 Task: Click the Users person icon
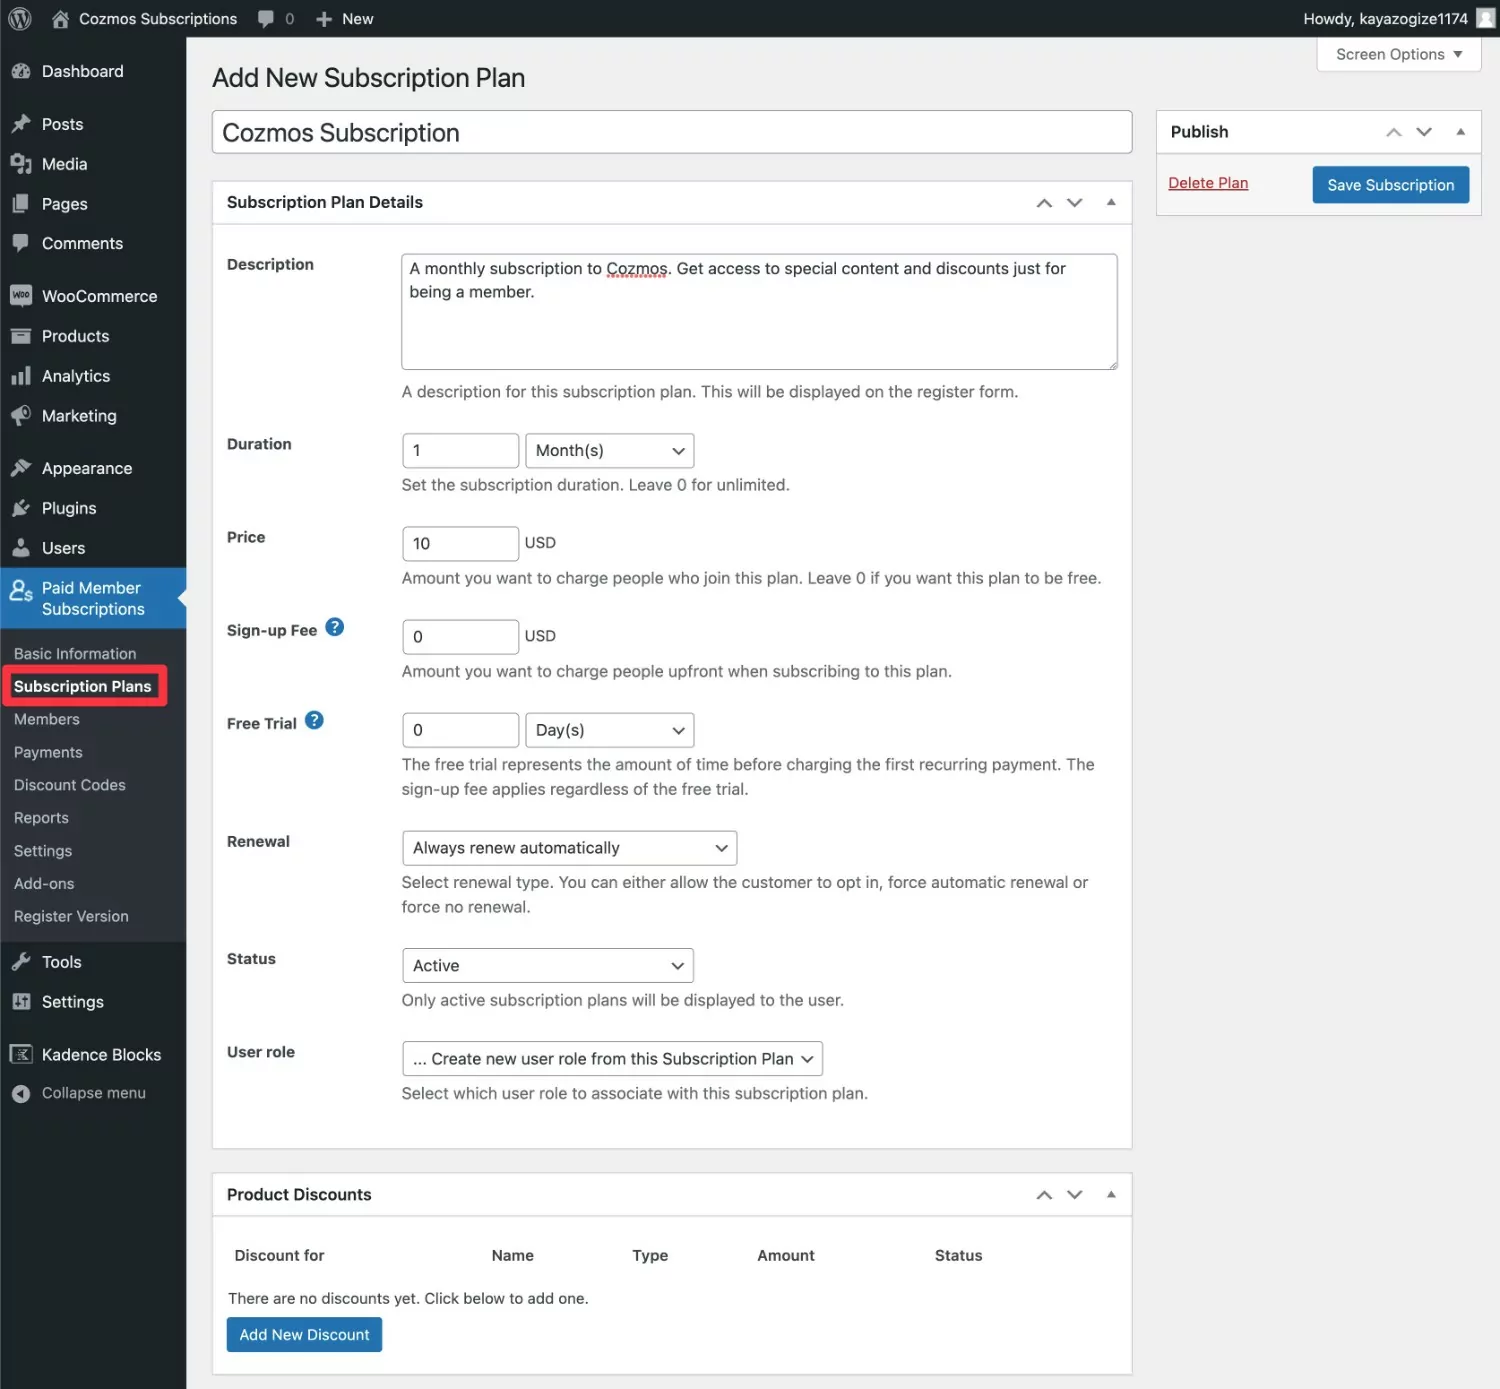[21, 548]
